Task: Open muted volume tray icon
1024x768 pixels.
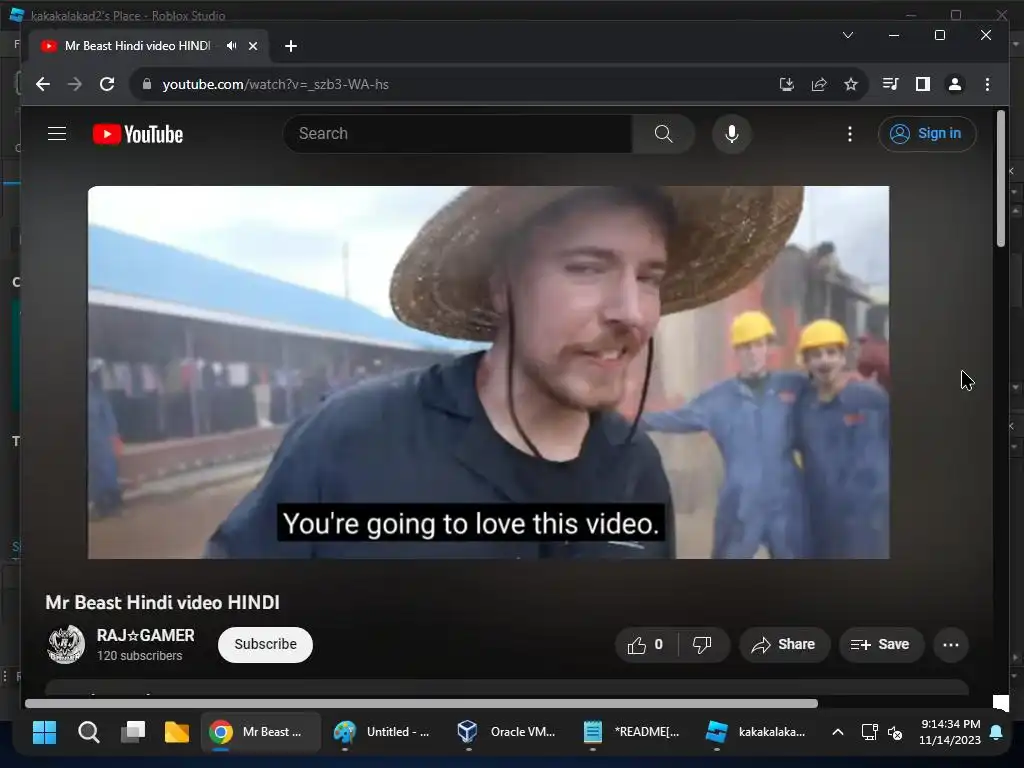Action: tap(896, 732)
